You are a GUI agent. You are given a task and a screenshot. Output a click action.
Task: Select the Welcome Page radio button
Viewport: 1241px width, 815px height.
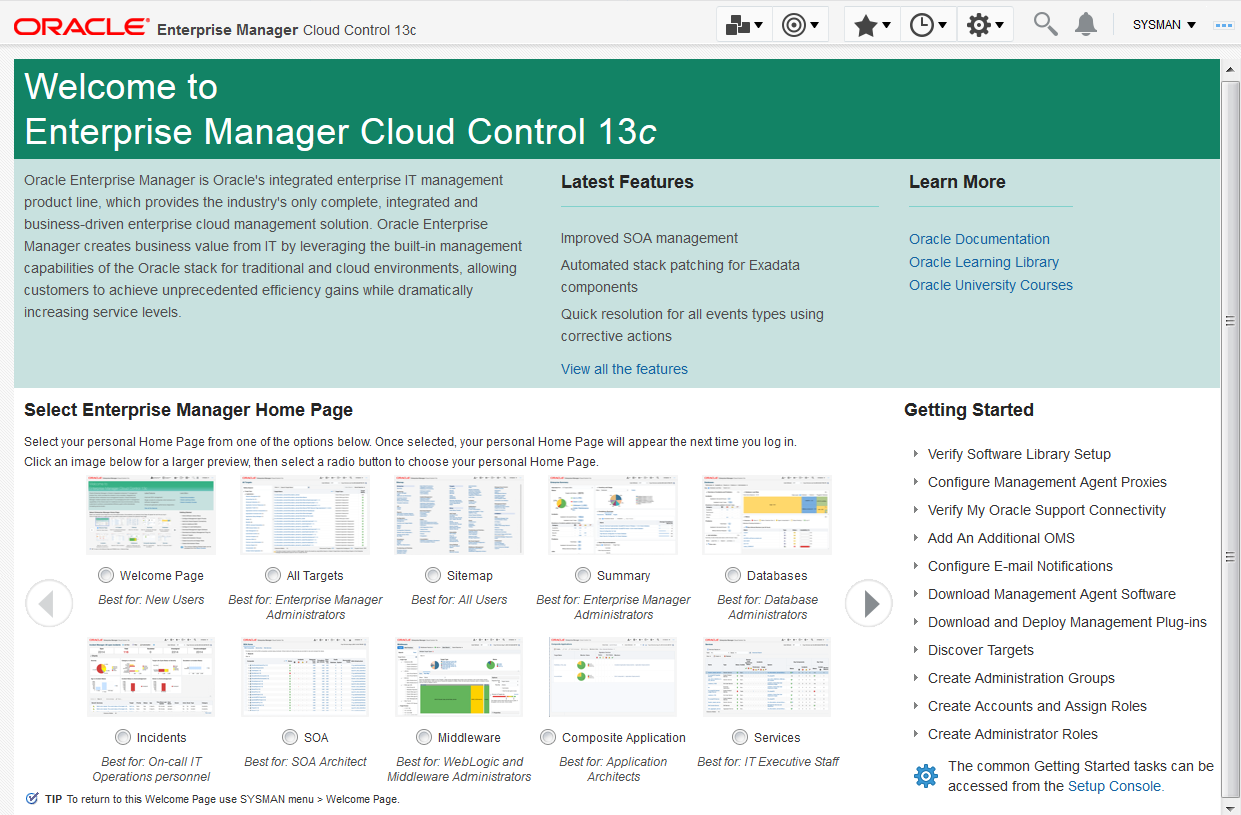pos(105,574)
